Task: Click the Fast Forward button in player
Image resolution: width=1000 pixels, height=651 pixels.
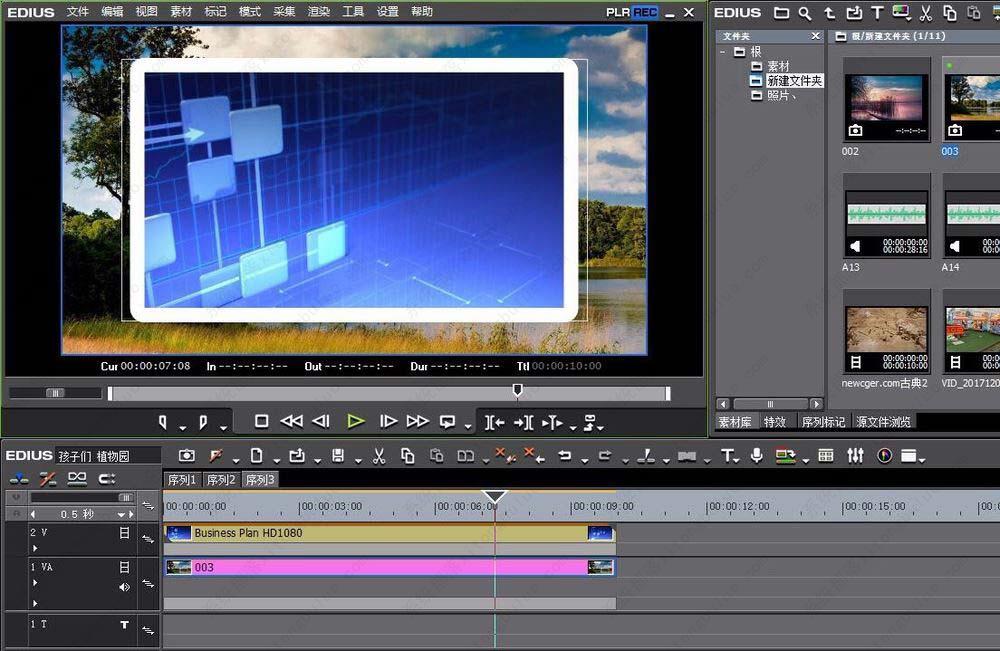Action: tap(418, 421)
